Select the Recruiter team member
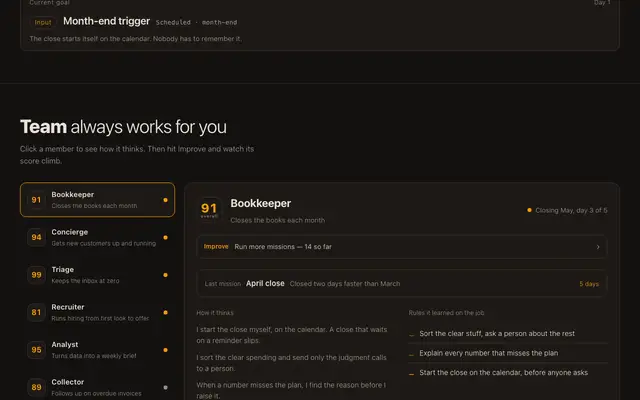This screenshot has width=640, height=400. click(97, 312)
